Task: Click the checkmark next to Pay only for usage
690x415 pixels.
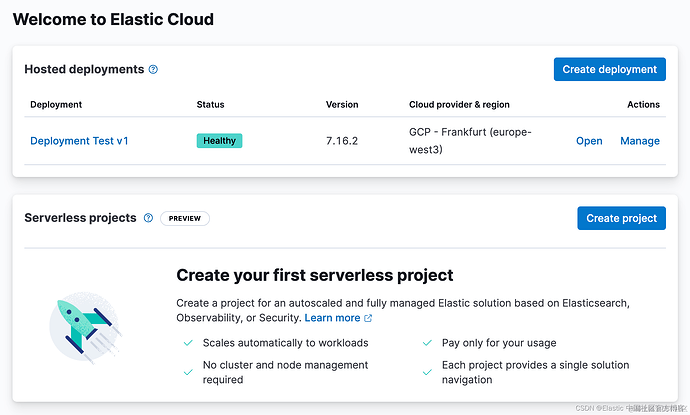Action: point(428,343)
